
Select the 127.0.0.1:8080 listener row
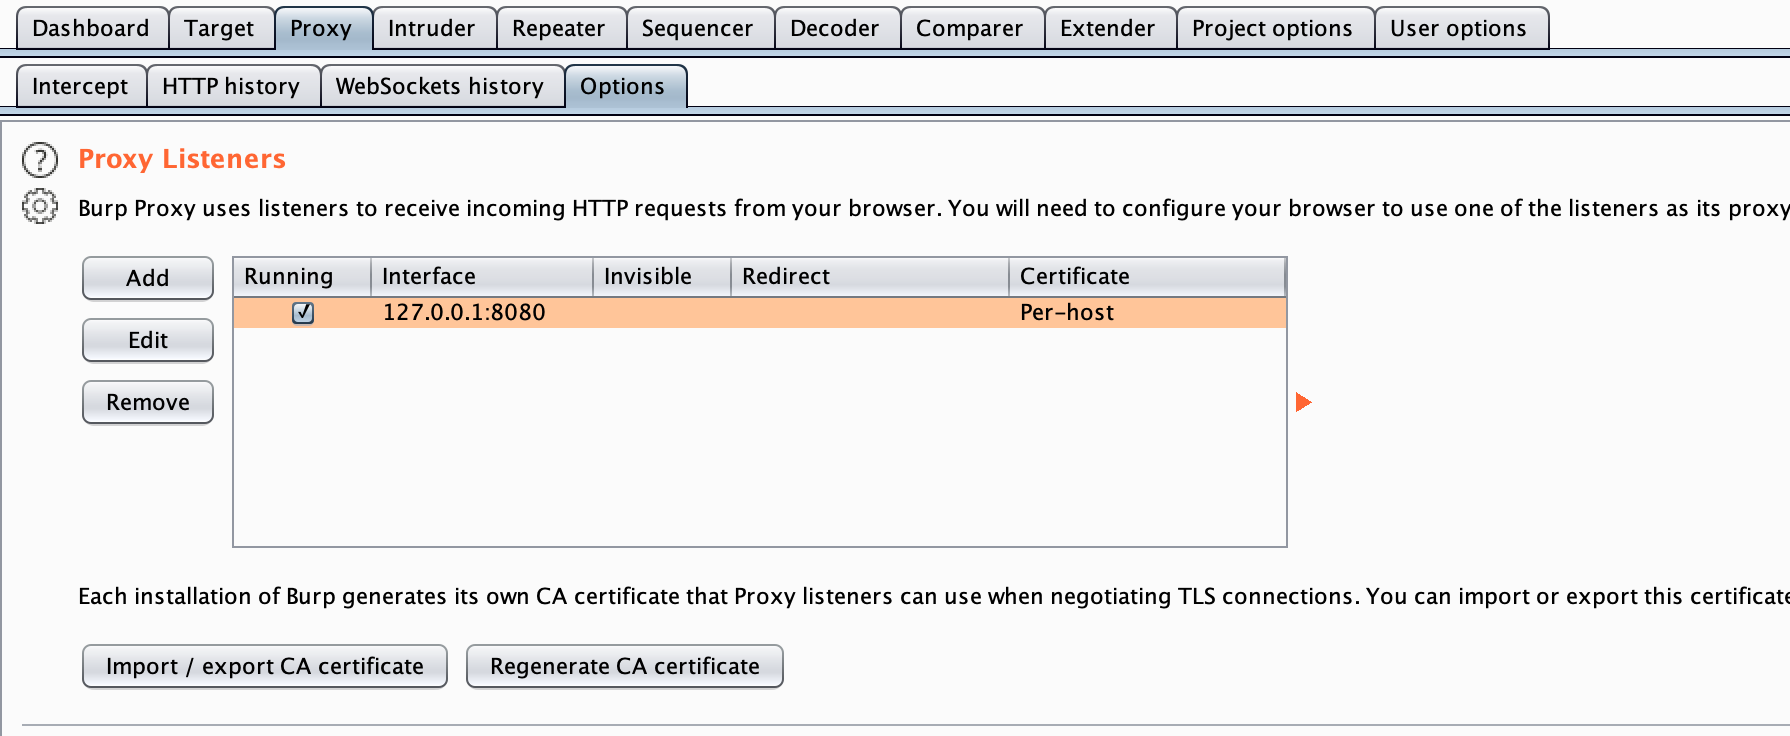[x=760, y=313]
